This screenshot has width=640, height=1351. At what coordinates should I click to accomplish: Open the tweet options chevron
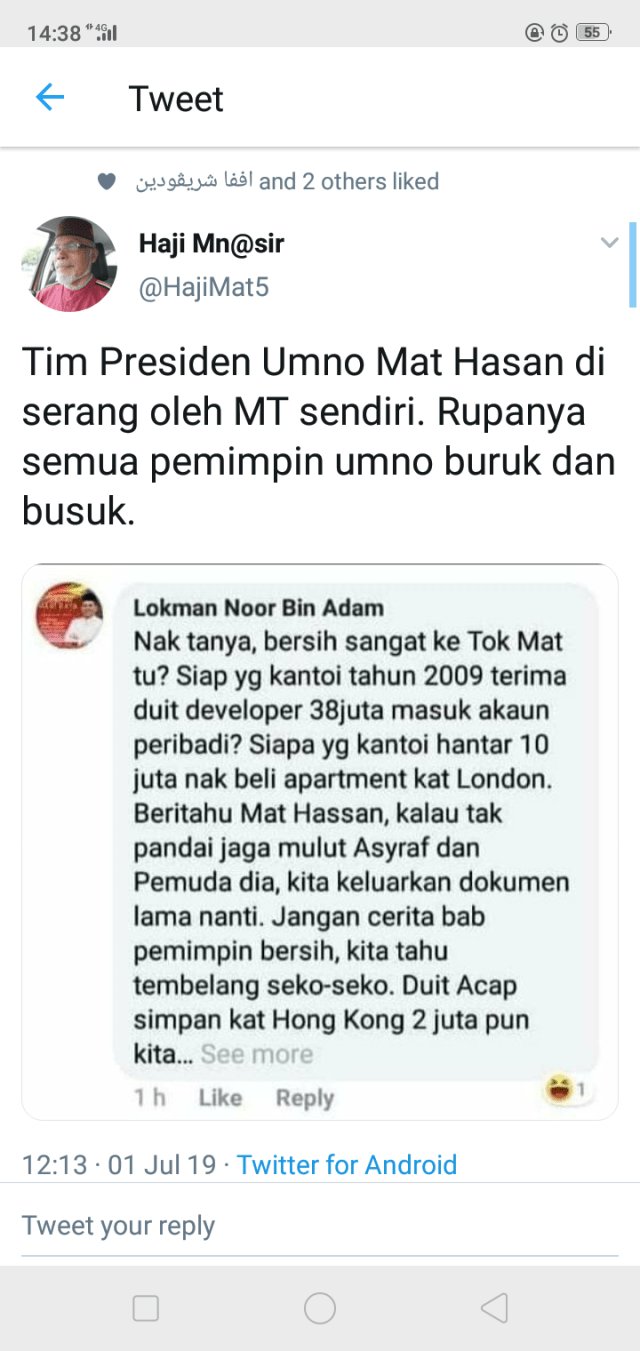tap(609, 243)
